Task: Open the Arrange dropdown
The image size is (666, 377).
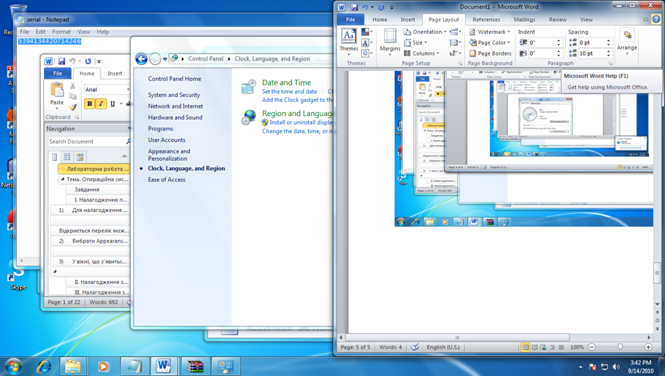Action: 627,42
